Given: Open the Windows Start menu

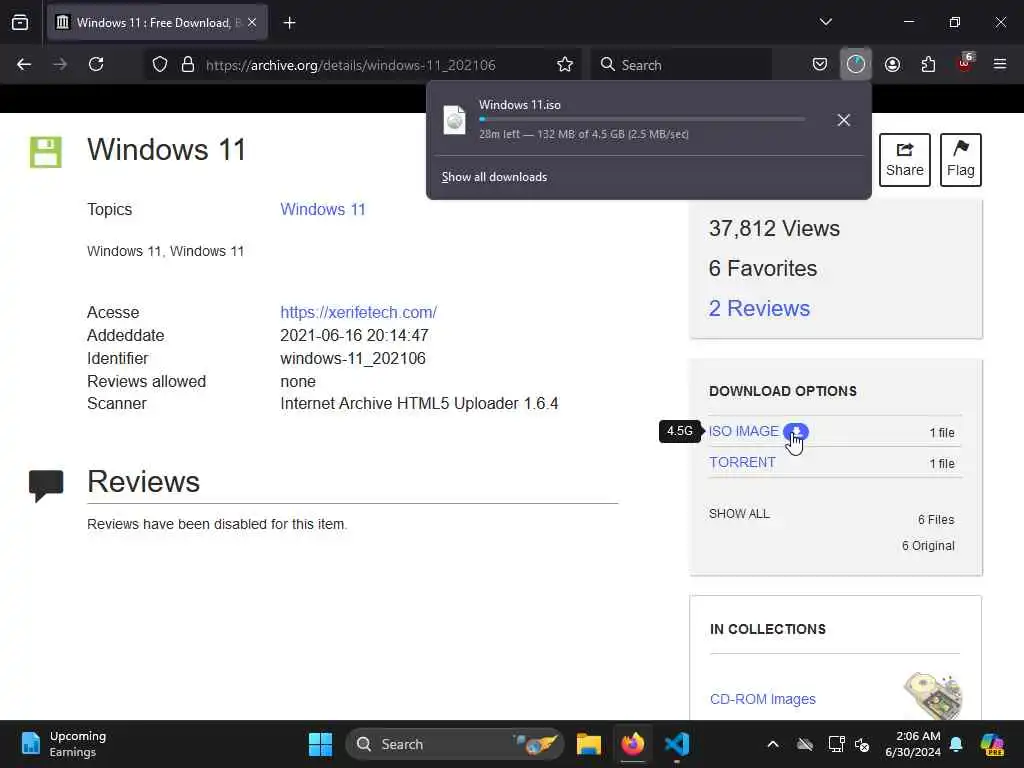Looking at the screenshot, I should pos(320,744).
